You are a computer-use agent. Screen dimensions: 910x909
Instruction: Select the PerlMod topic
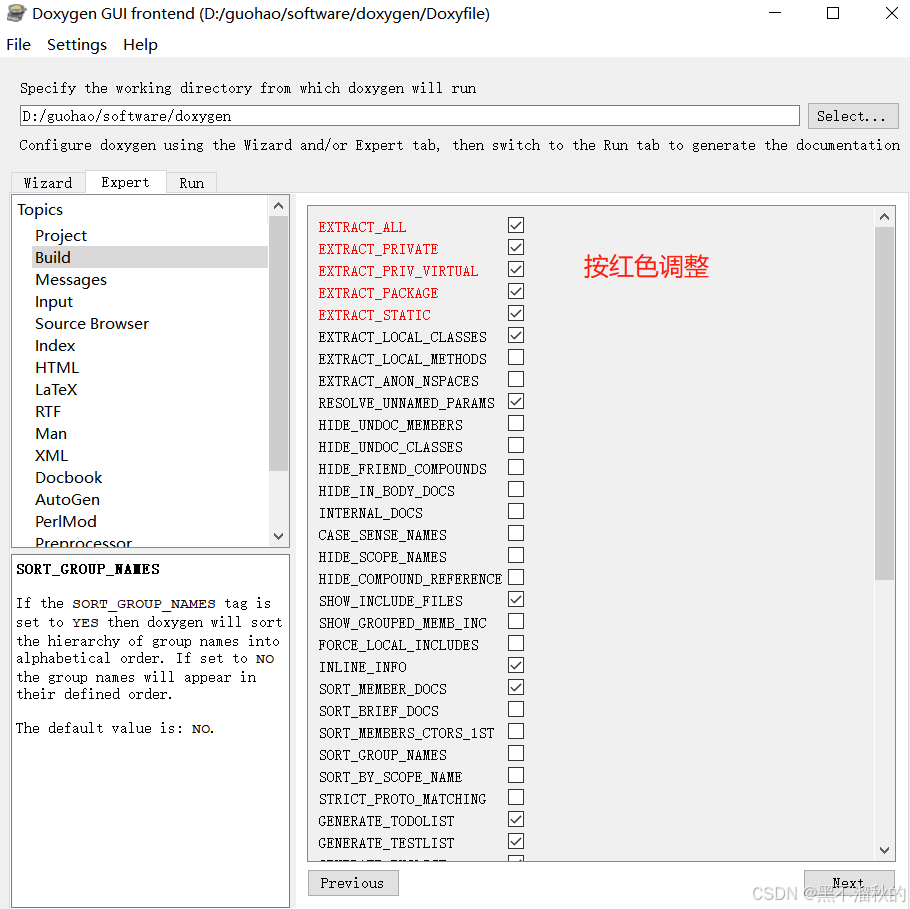click(66, 522)
